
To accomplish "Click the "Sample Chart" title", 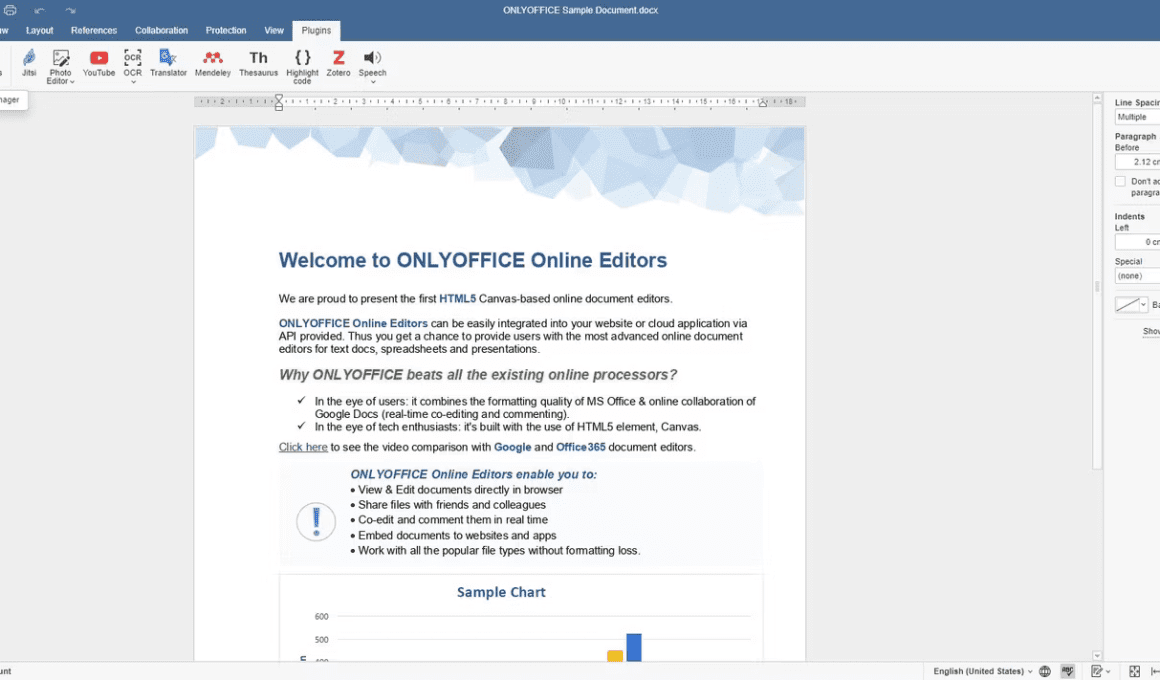I will [x=501, y=592].
